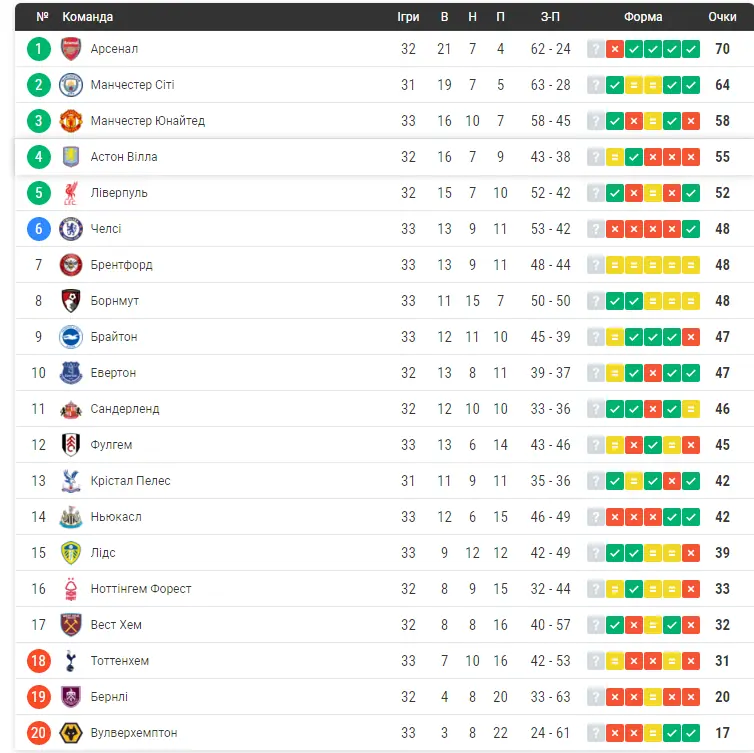Screen dimensions: 754x753
Task: Click the Chelsea club crest icon
Action: (70, 229)
